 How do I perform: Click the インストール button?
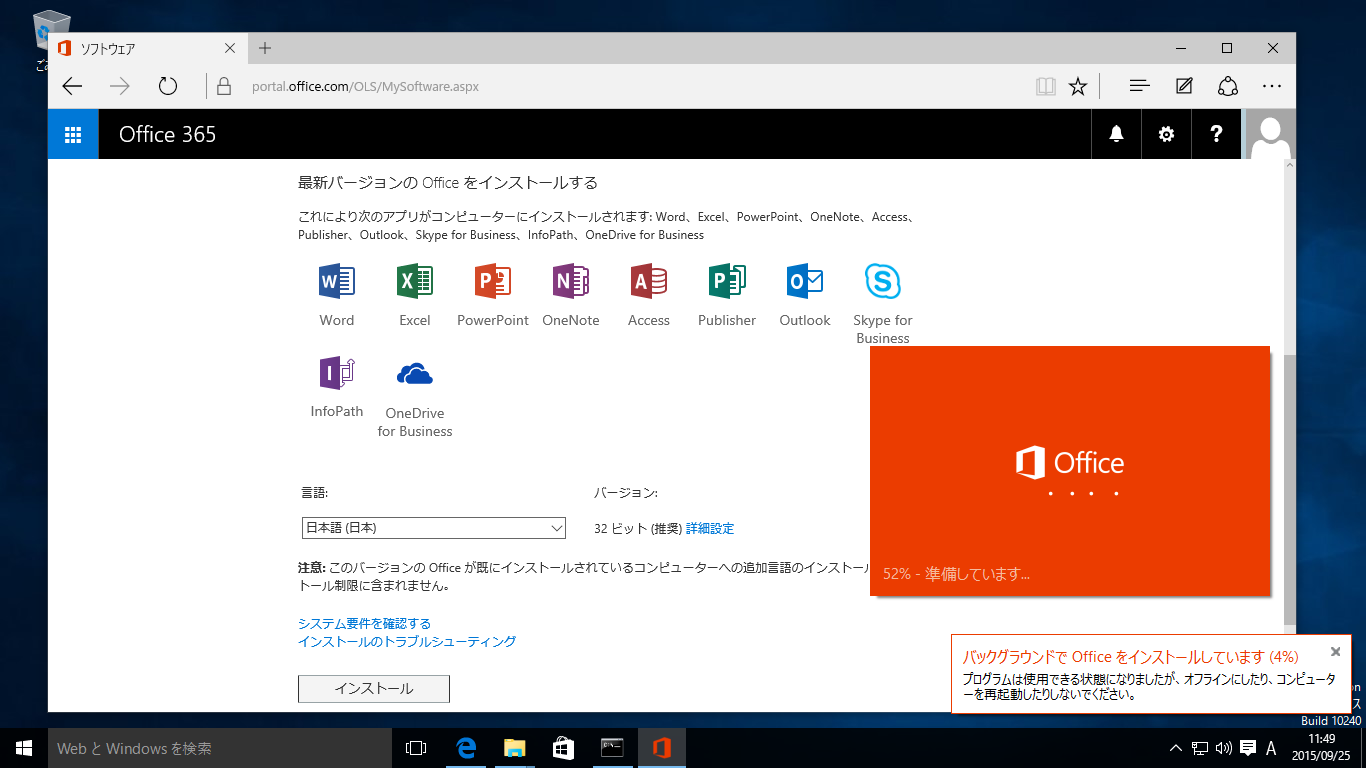point(374,689)
